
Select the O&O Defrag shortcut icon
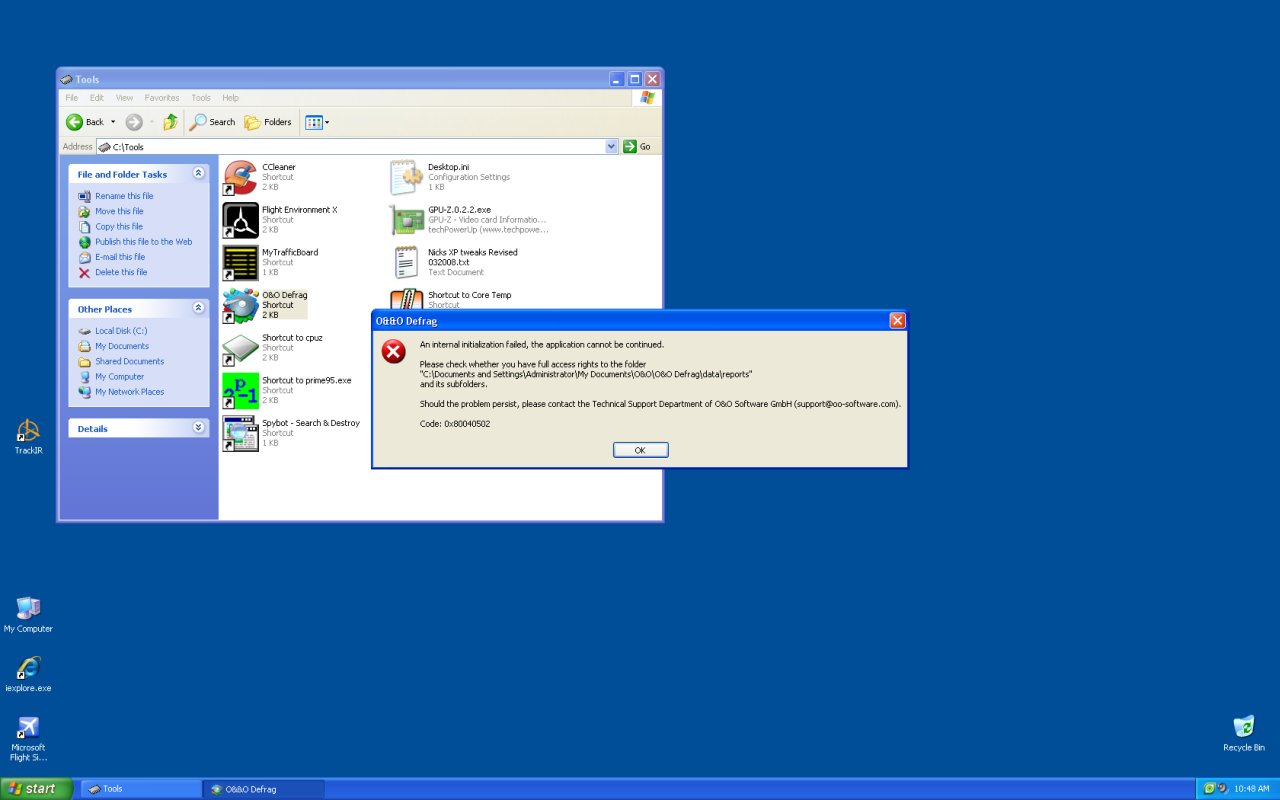point(240,305)
